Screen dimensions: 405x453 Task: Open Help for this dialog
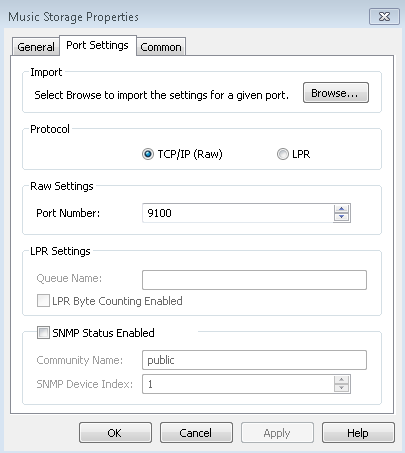pos(358,433)
